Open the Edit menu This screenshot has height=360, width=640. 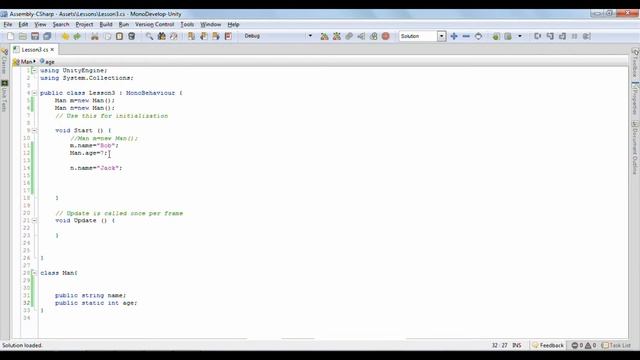(x=23, y=24)
